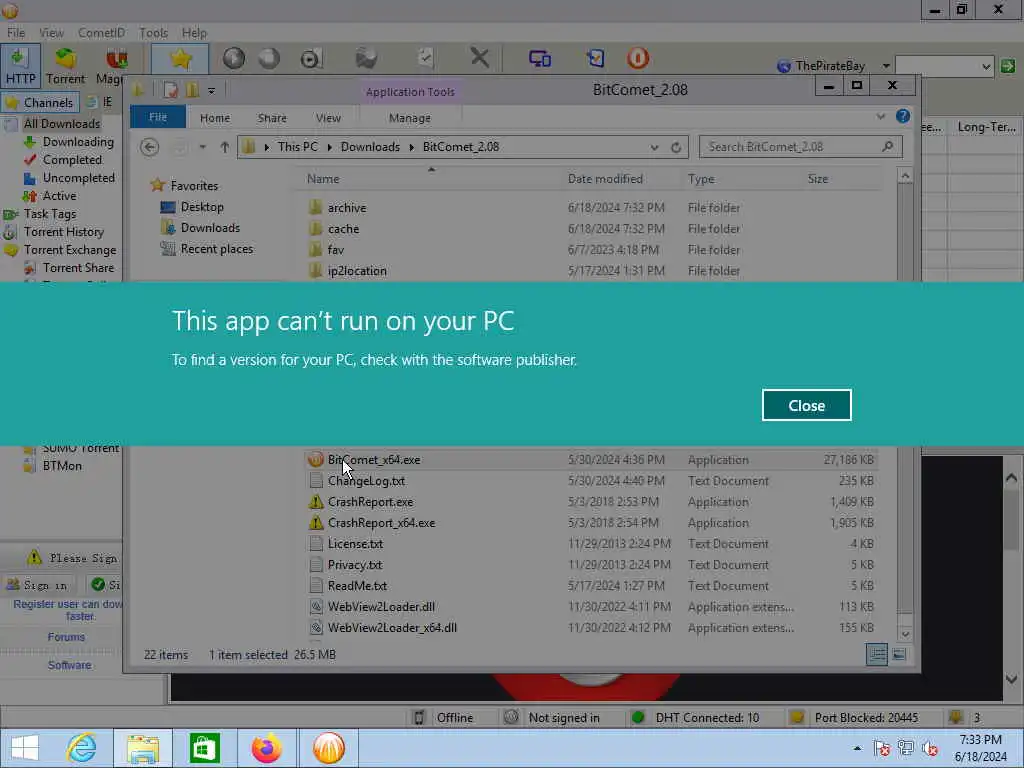Select Torrent History in the sidebar
The width and height of the screenshot is (1024, 768).
[63, 232]
